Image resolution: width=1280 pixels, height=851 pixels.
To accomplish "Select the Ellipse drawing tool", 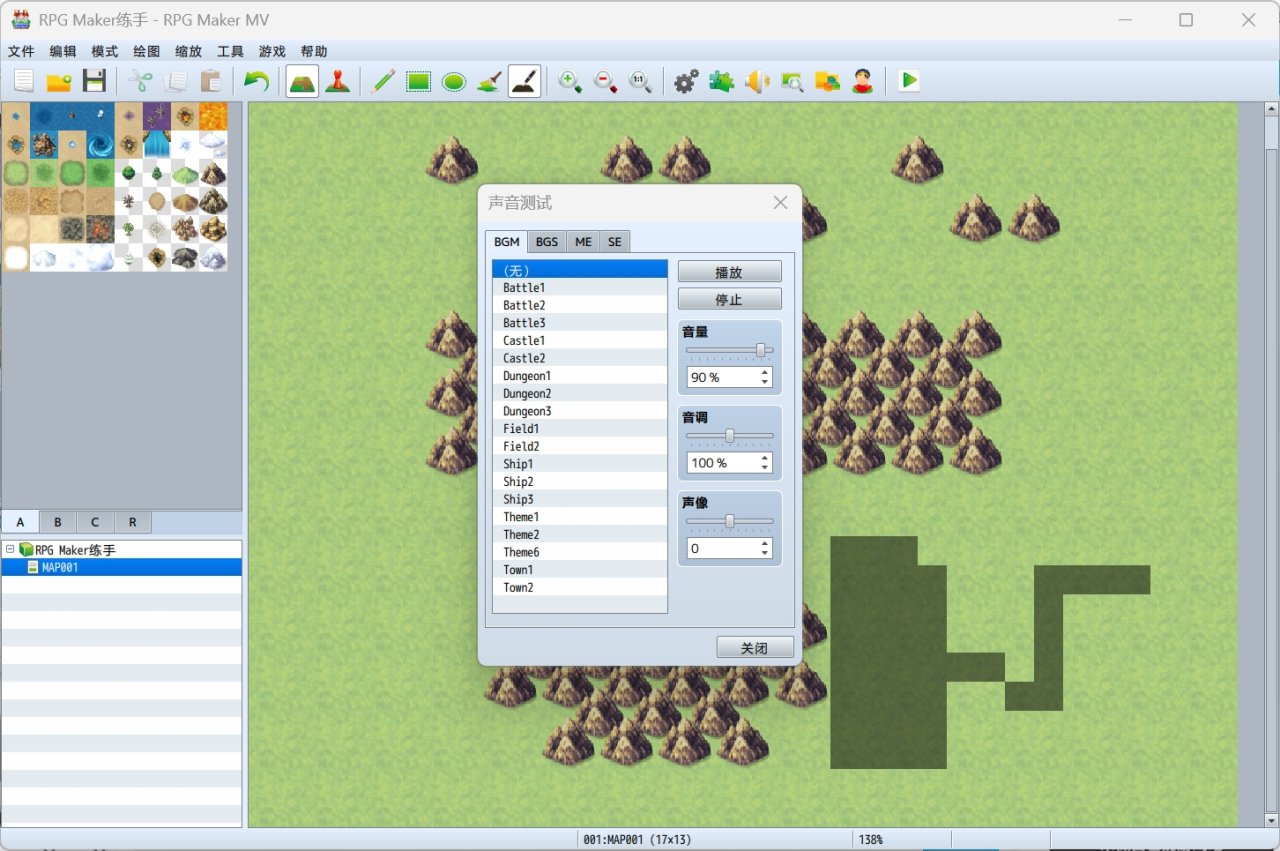I will click(x=454, y=82).
